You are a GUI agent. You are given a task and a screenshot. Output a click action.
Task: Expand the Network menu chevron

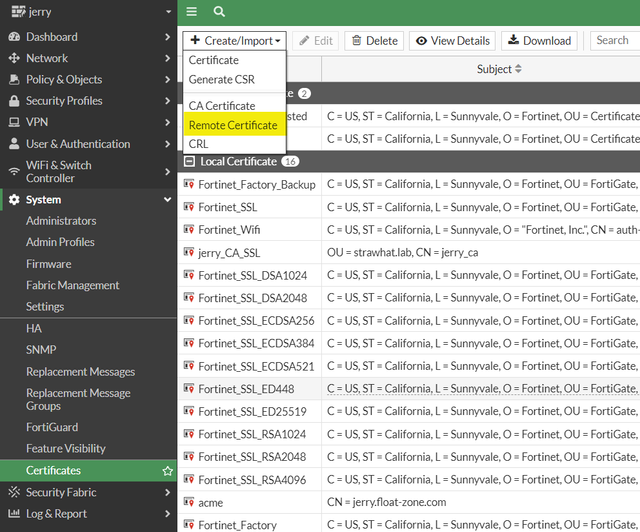167,58
